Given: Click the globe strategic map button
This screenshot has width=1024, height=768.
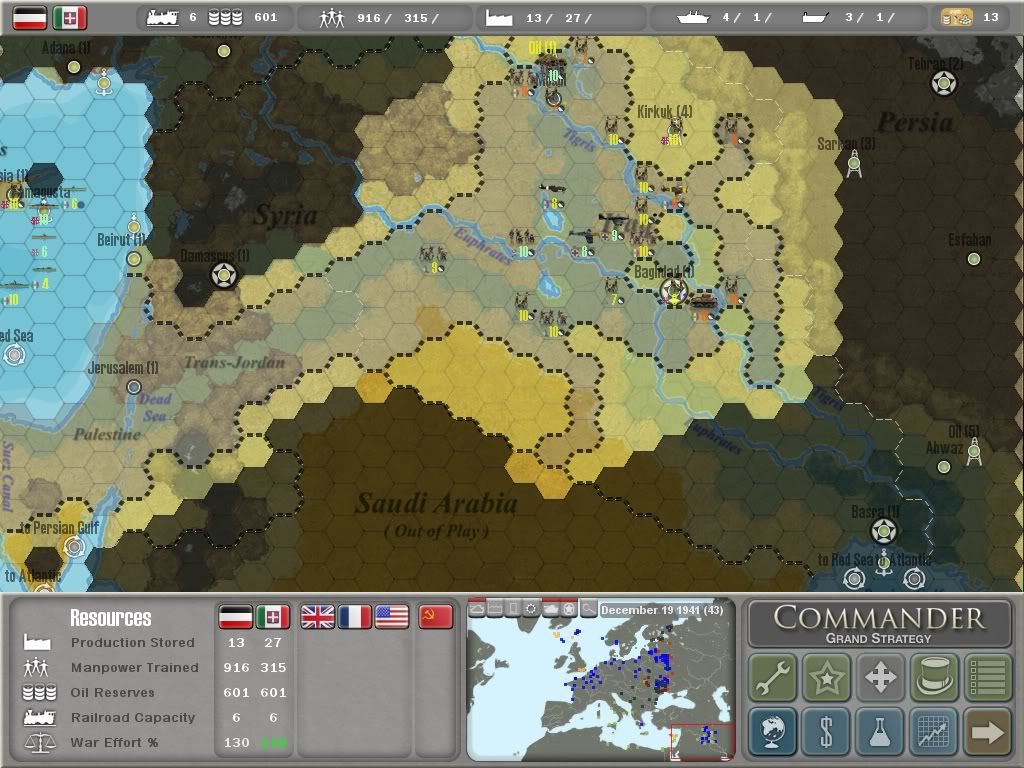Looking at the screenshot, I should tap(773, 731).
